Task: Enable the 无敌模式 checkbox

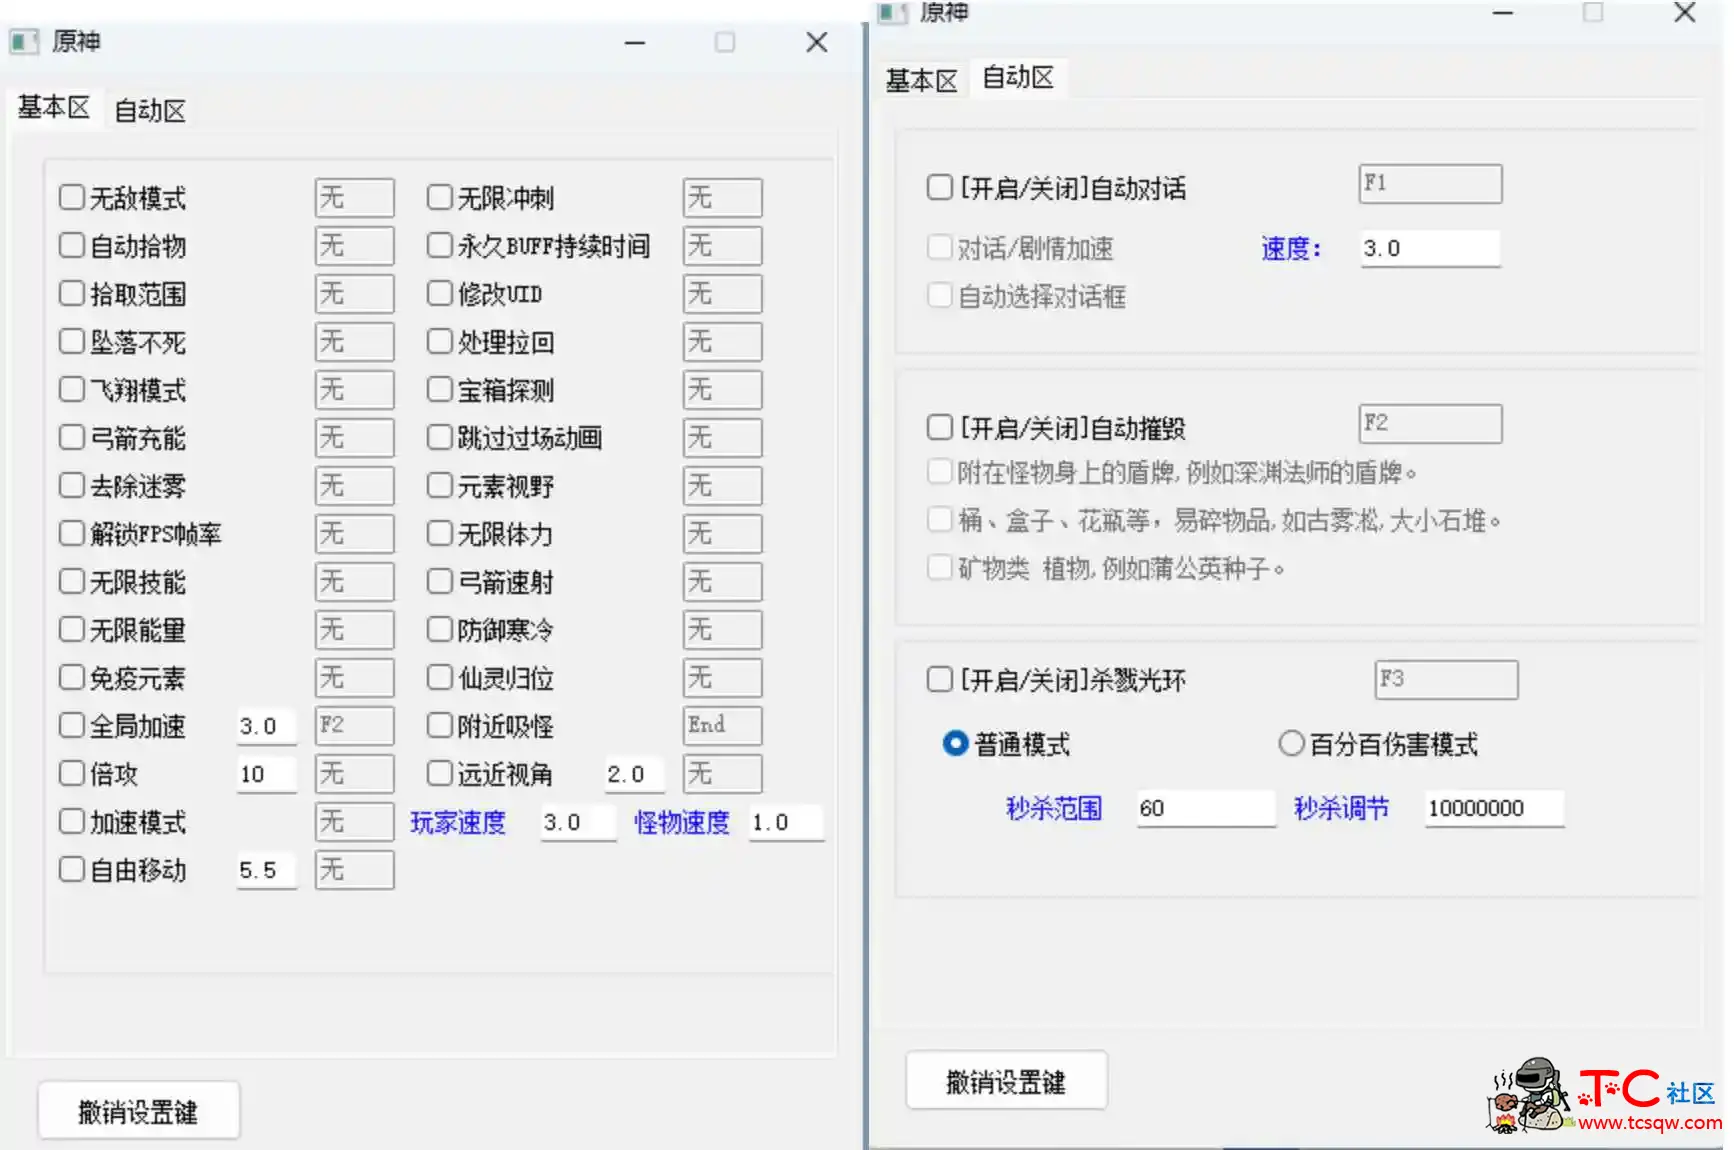Action: click(72, 197)
